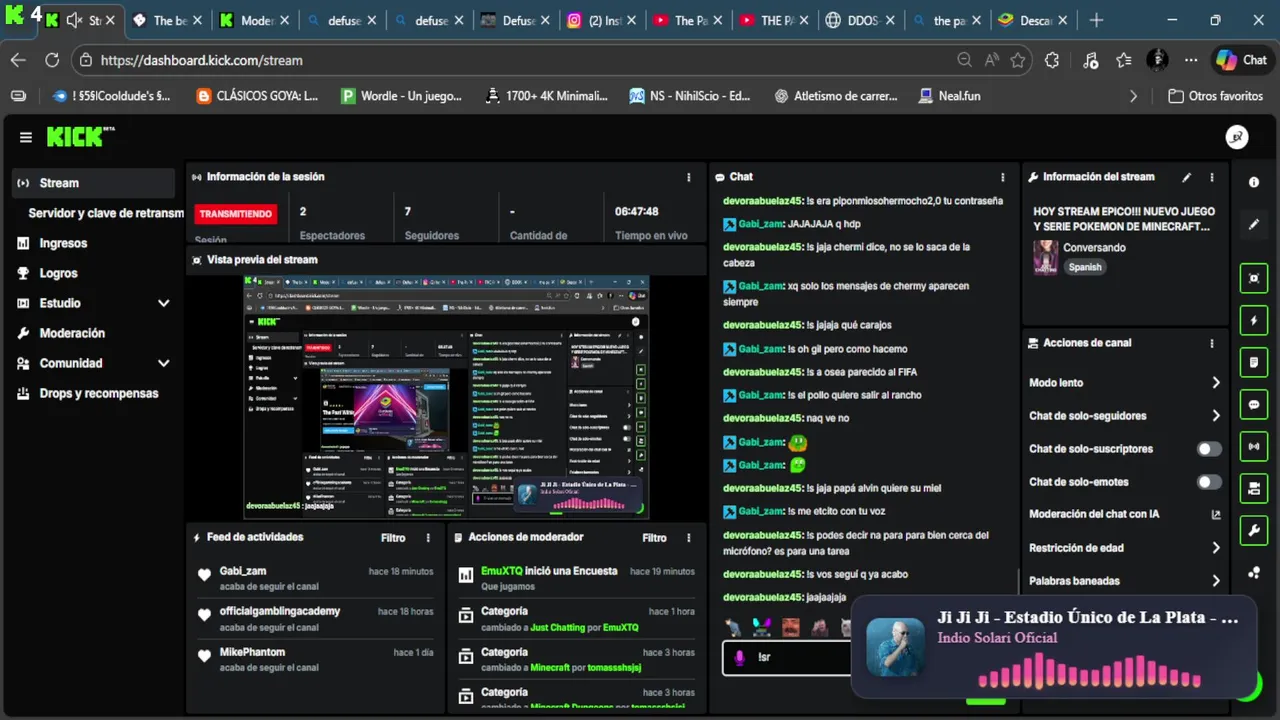Toggle the activity feed document sidebar icon
Screen dimensions: 1280x720
tap(1254, 362)
